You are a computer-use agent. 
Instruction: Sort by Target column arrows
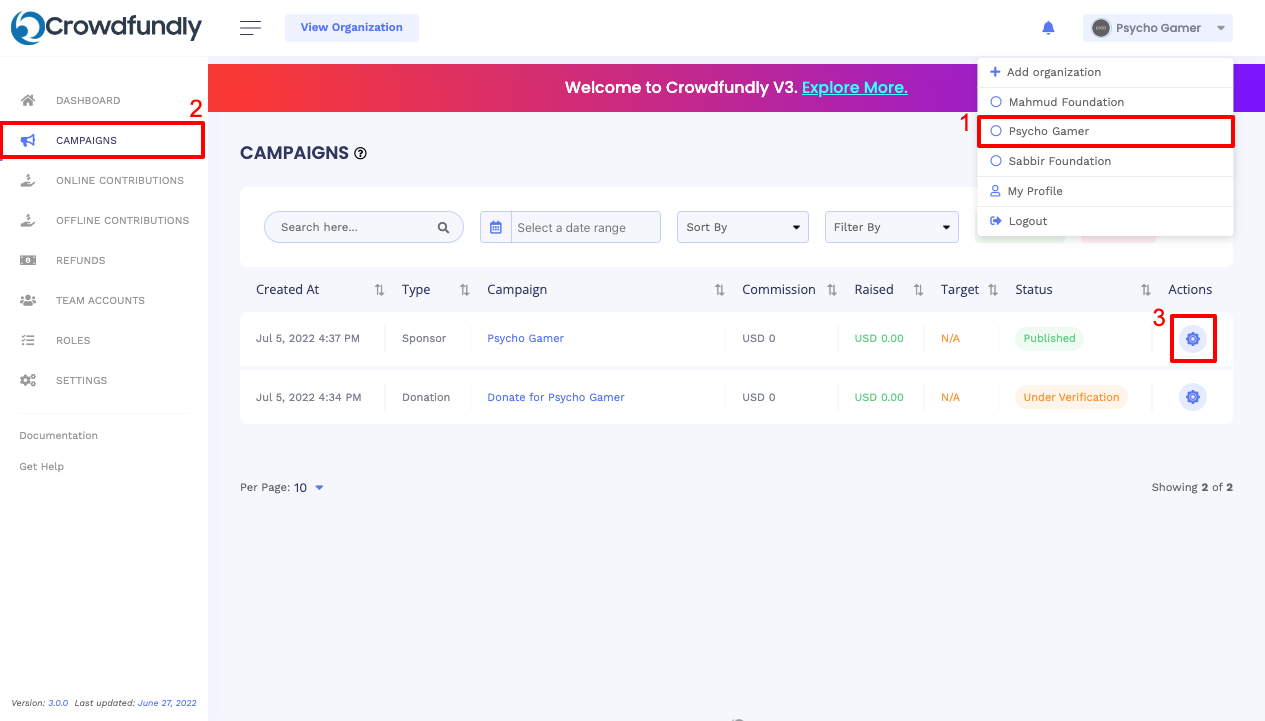993,290
